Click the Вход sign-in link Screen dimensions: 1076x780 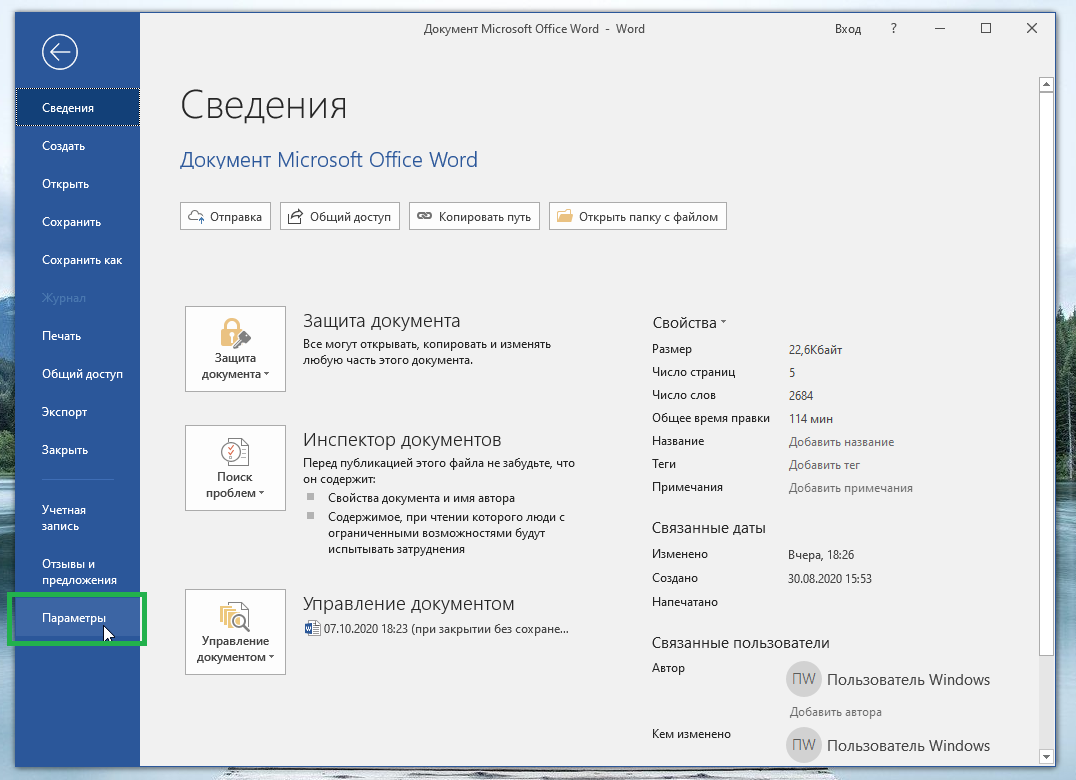[847, 29]
